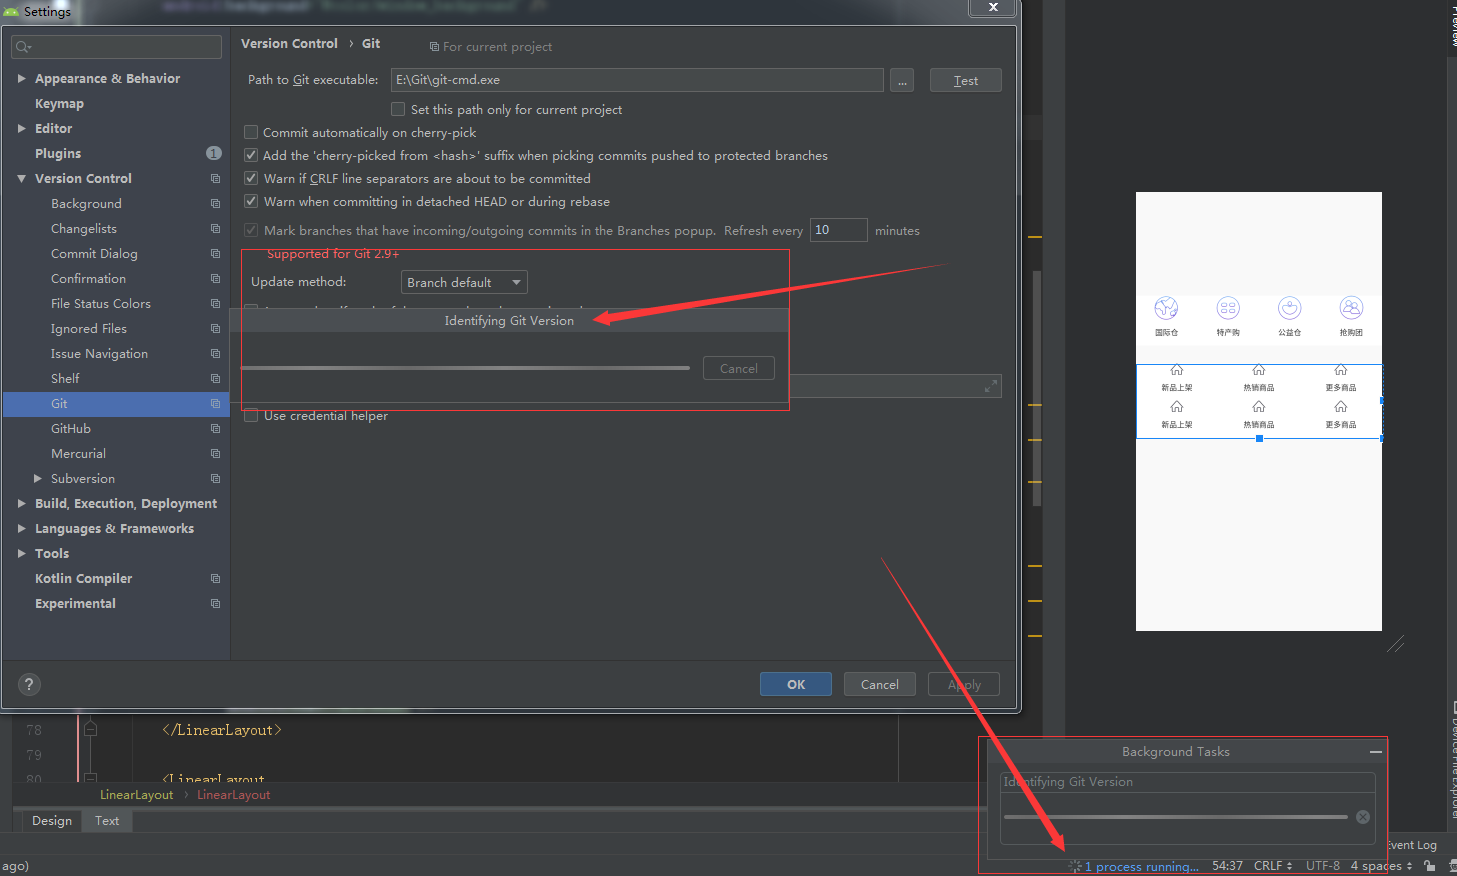
Task: Click the expand icon on the text field
Action: 991,386
